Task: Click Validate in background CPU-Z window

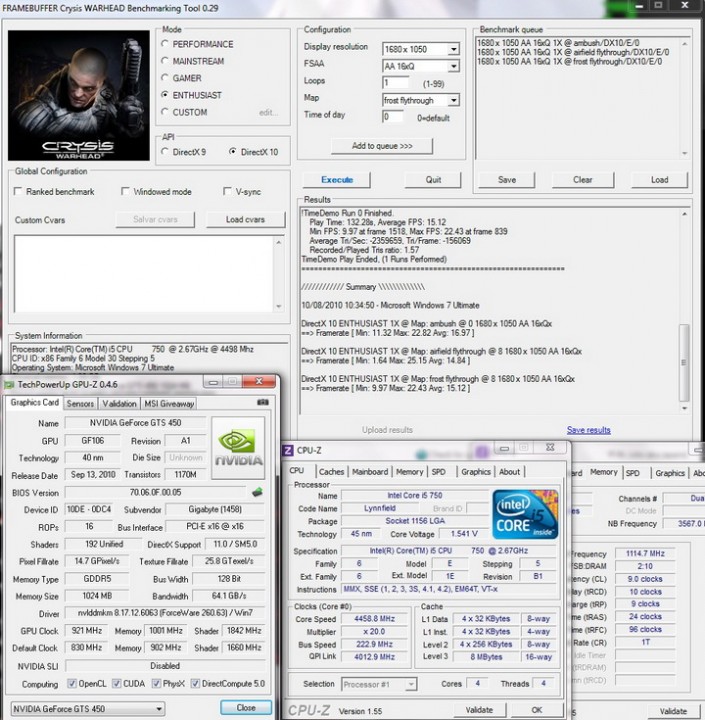Action: 673,711
